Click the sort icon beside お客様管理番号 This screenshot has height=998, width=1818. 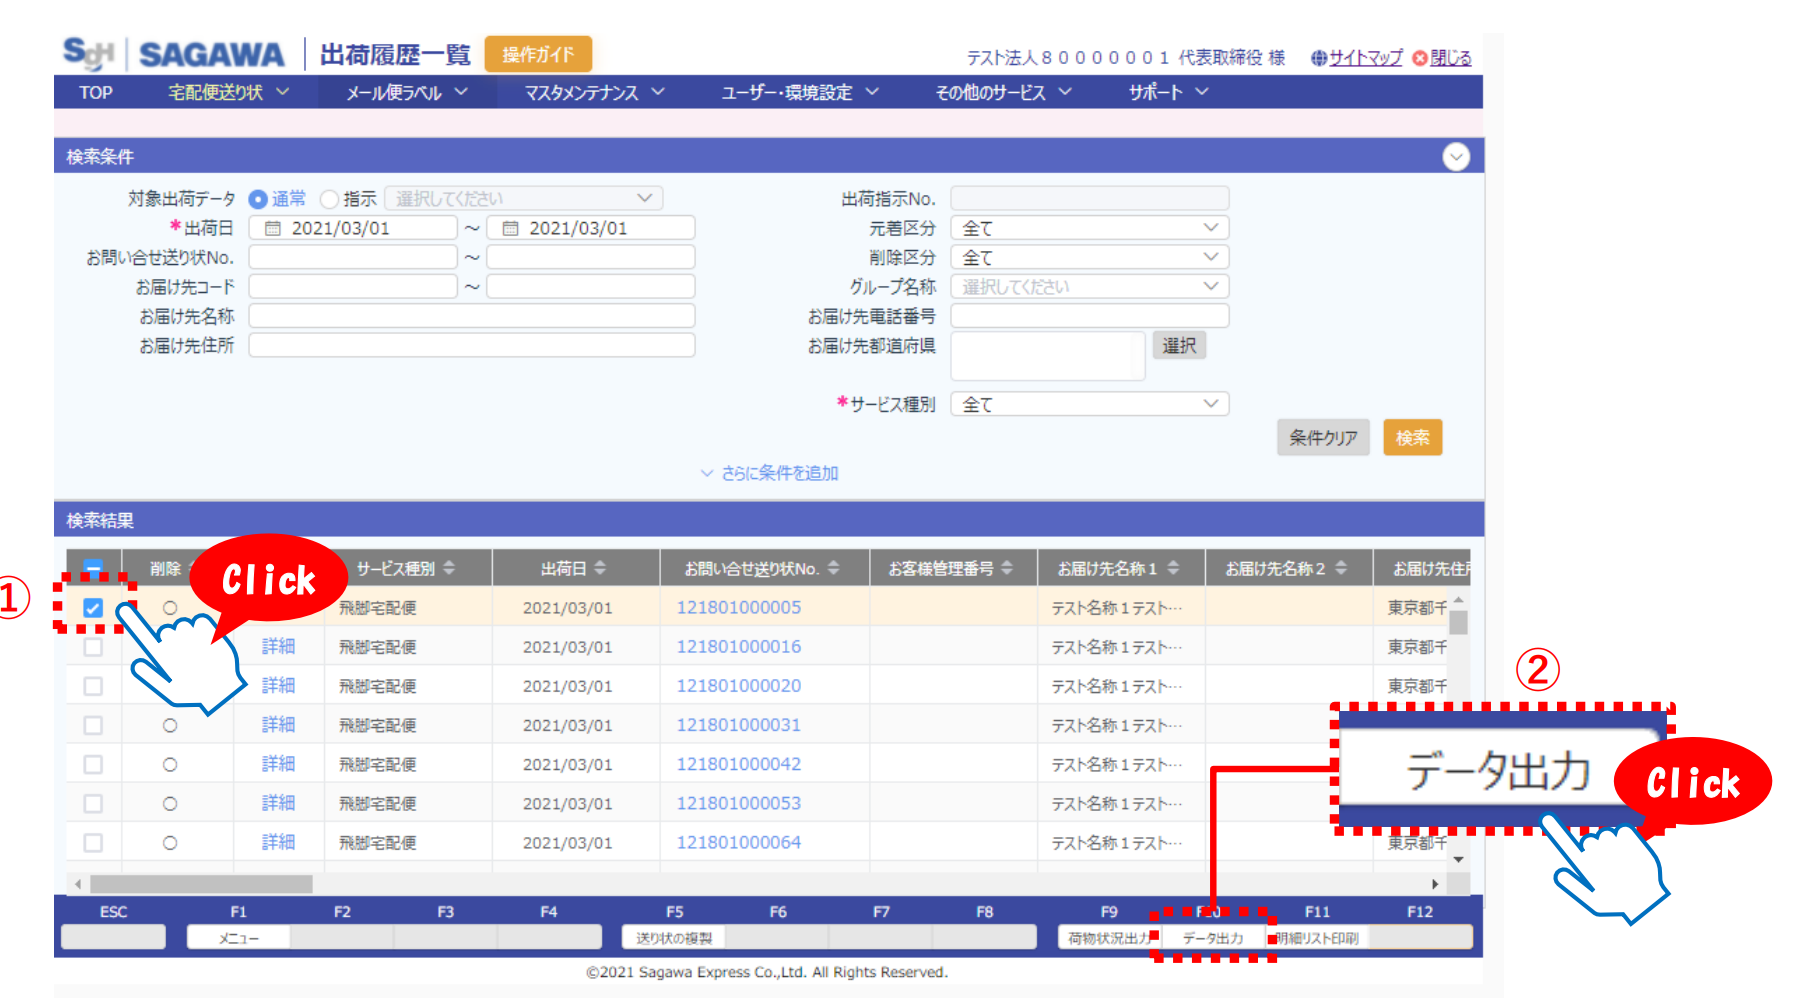1007,568
